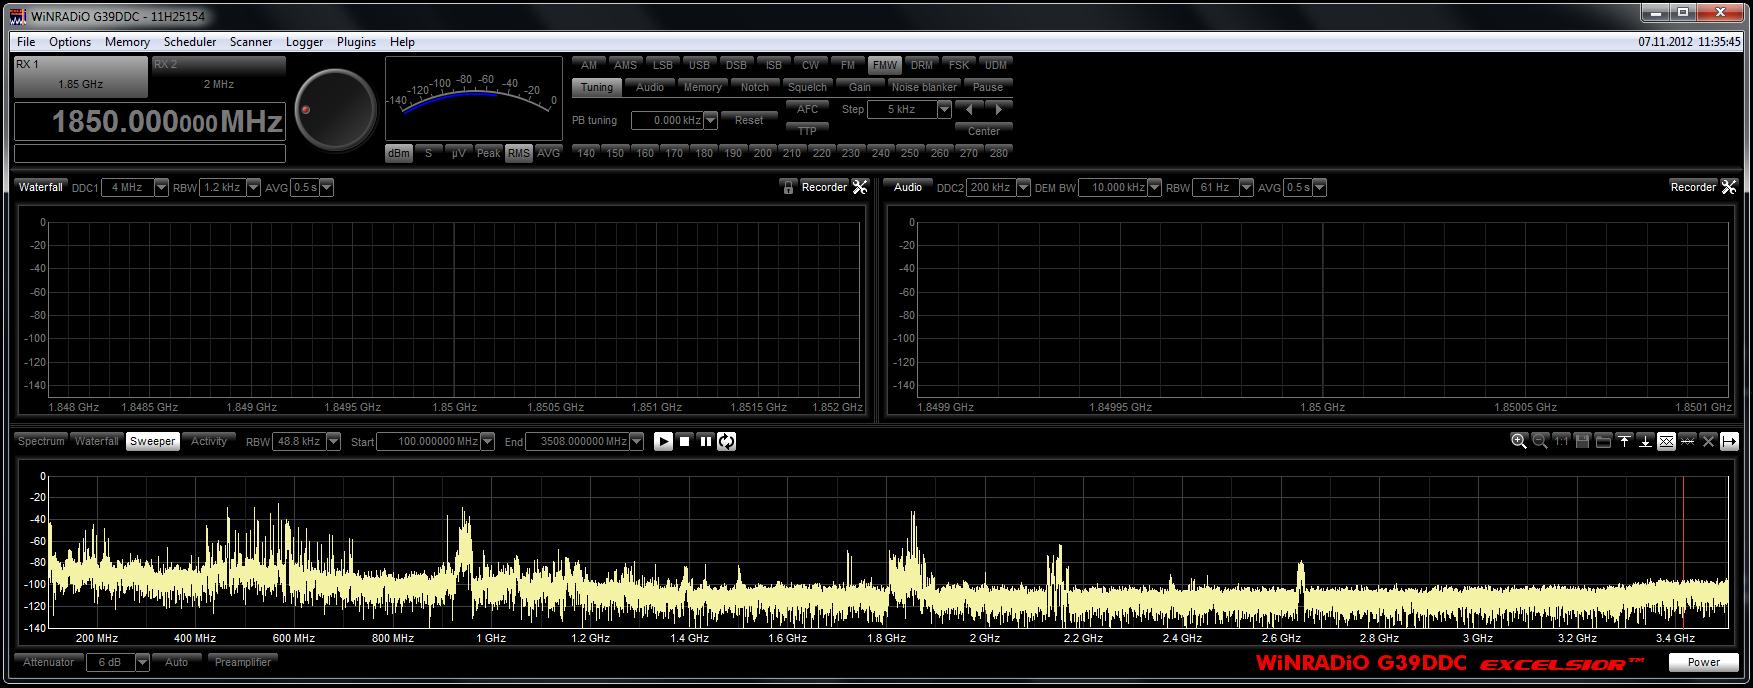Expand the DEM BW 10.000 kHz dropdown
Image resolution: width=1753 pixels, height=688 pixels.
click(1155, 187)
